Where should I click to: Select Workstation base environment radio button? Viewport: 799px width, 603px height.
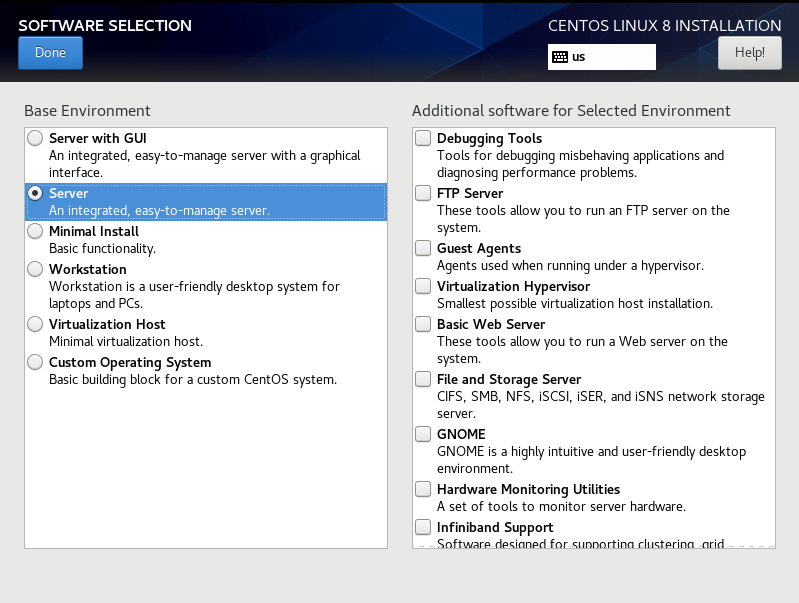click(35, 269)
